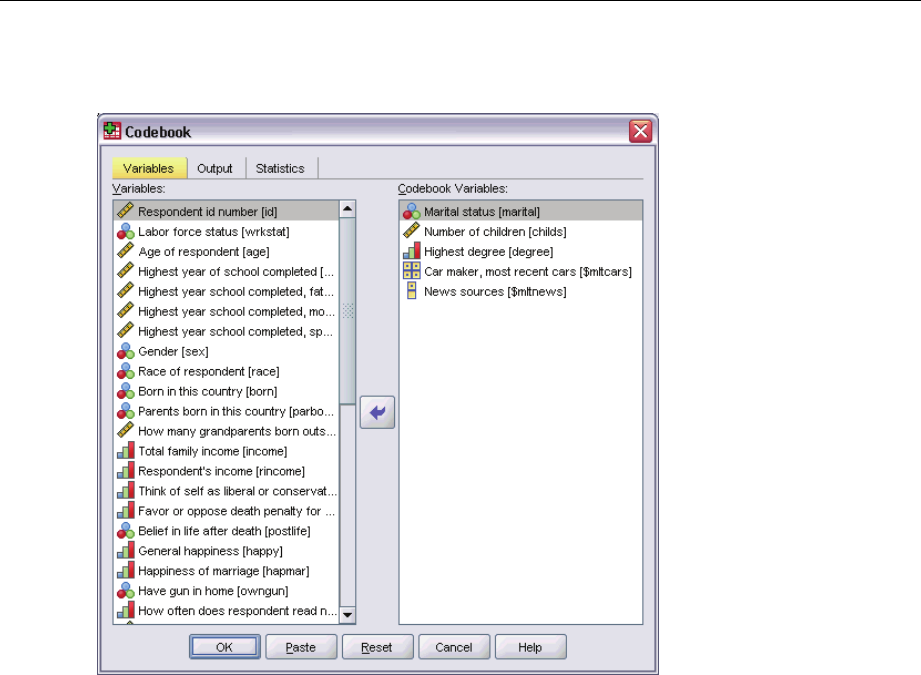Select 'Have gun in home [owngun]' text
Viewport: 921px width, 675px height.
pyautogui.click(x=213, y=591)
